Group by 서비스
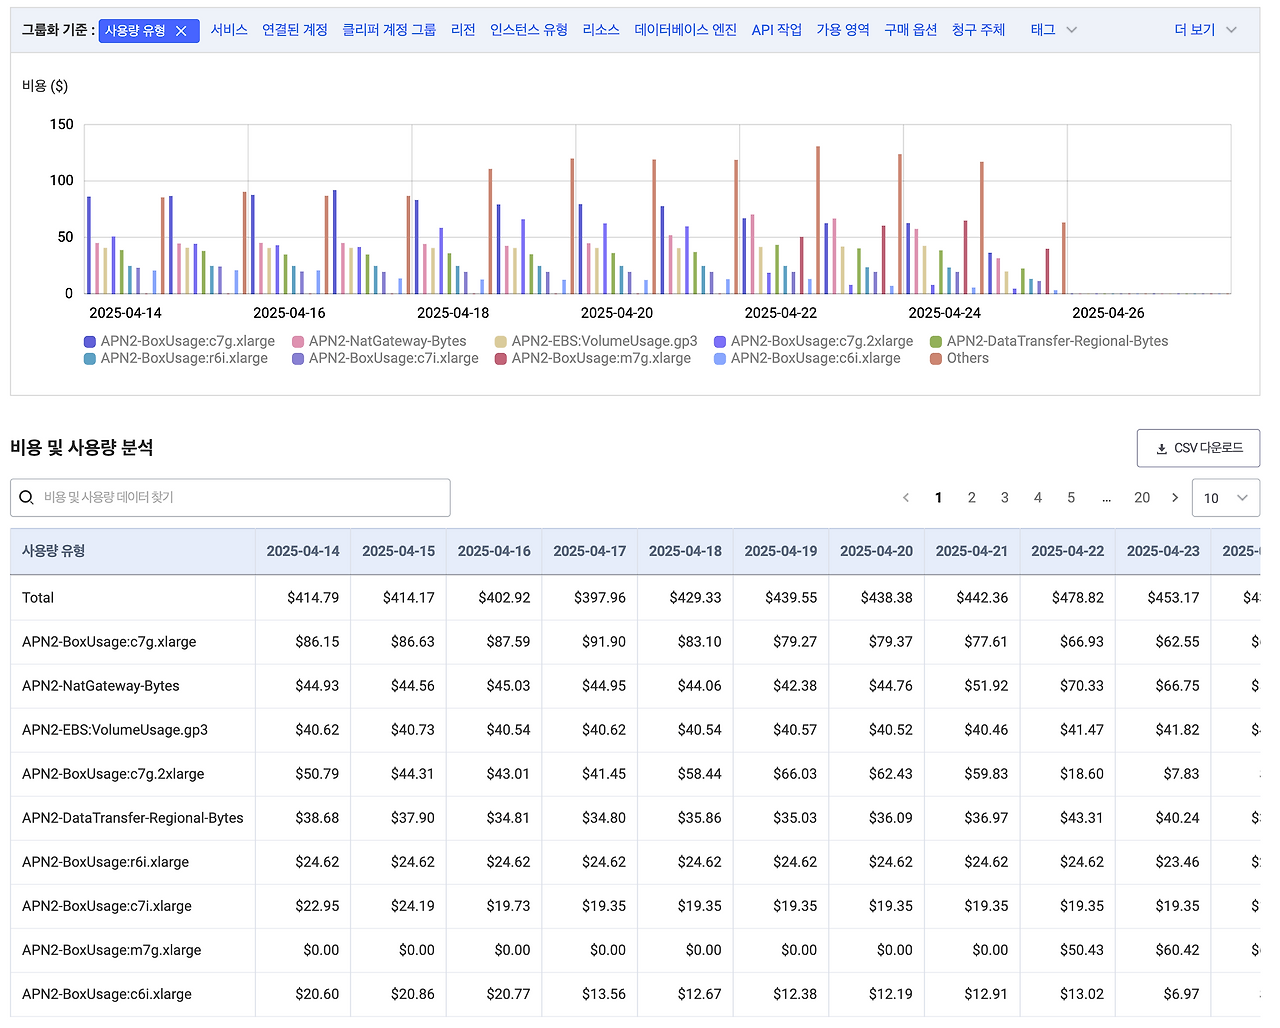The height and width of the screenshot is (1028, 1280). click(229, 30)
